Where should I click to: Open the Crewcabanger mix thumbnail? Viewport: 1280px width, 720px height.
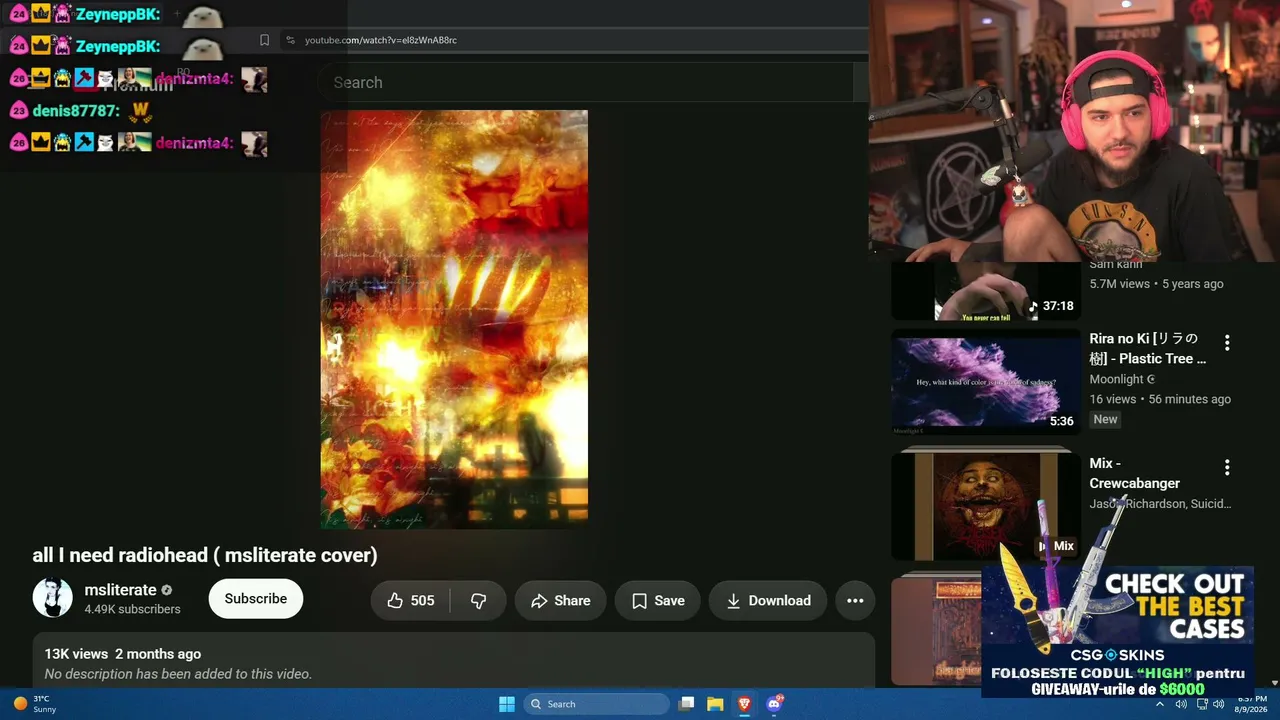pos(986,505)
